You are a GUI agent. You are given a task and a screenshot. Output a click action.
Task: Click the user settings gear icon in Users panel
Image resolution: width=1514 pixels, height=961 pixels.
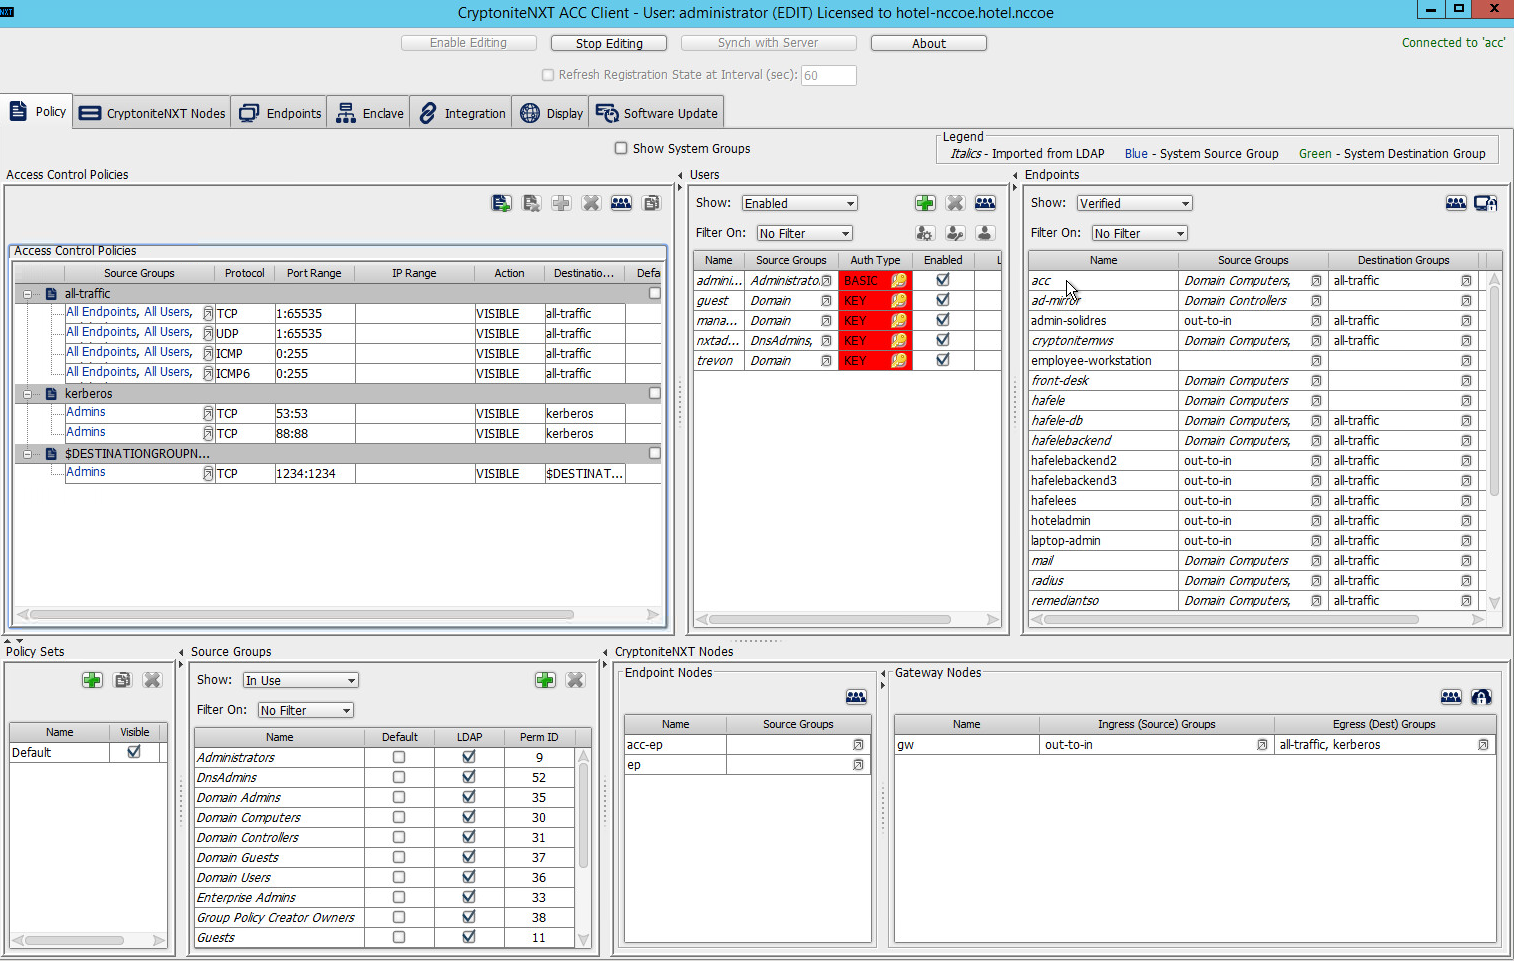coord(925,233)
